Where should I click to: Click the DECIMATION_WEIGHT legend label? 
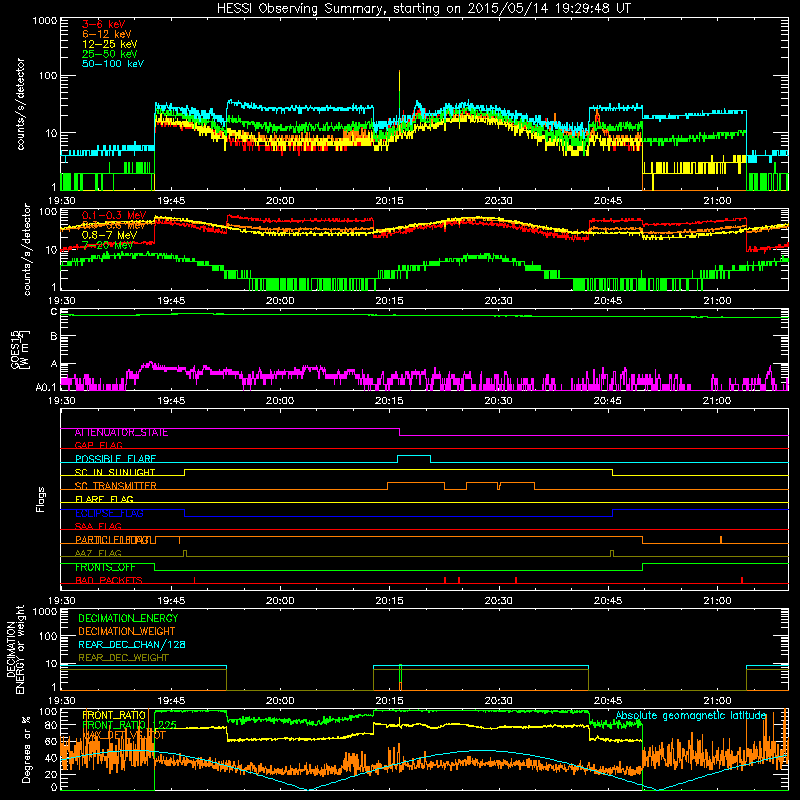pyautogui.click(x=127, y=631)
